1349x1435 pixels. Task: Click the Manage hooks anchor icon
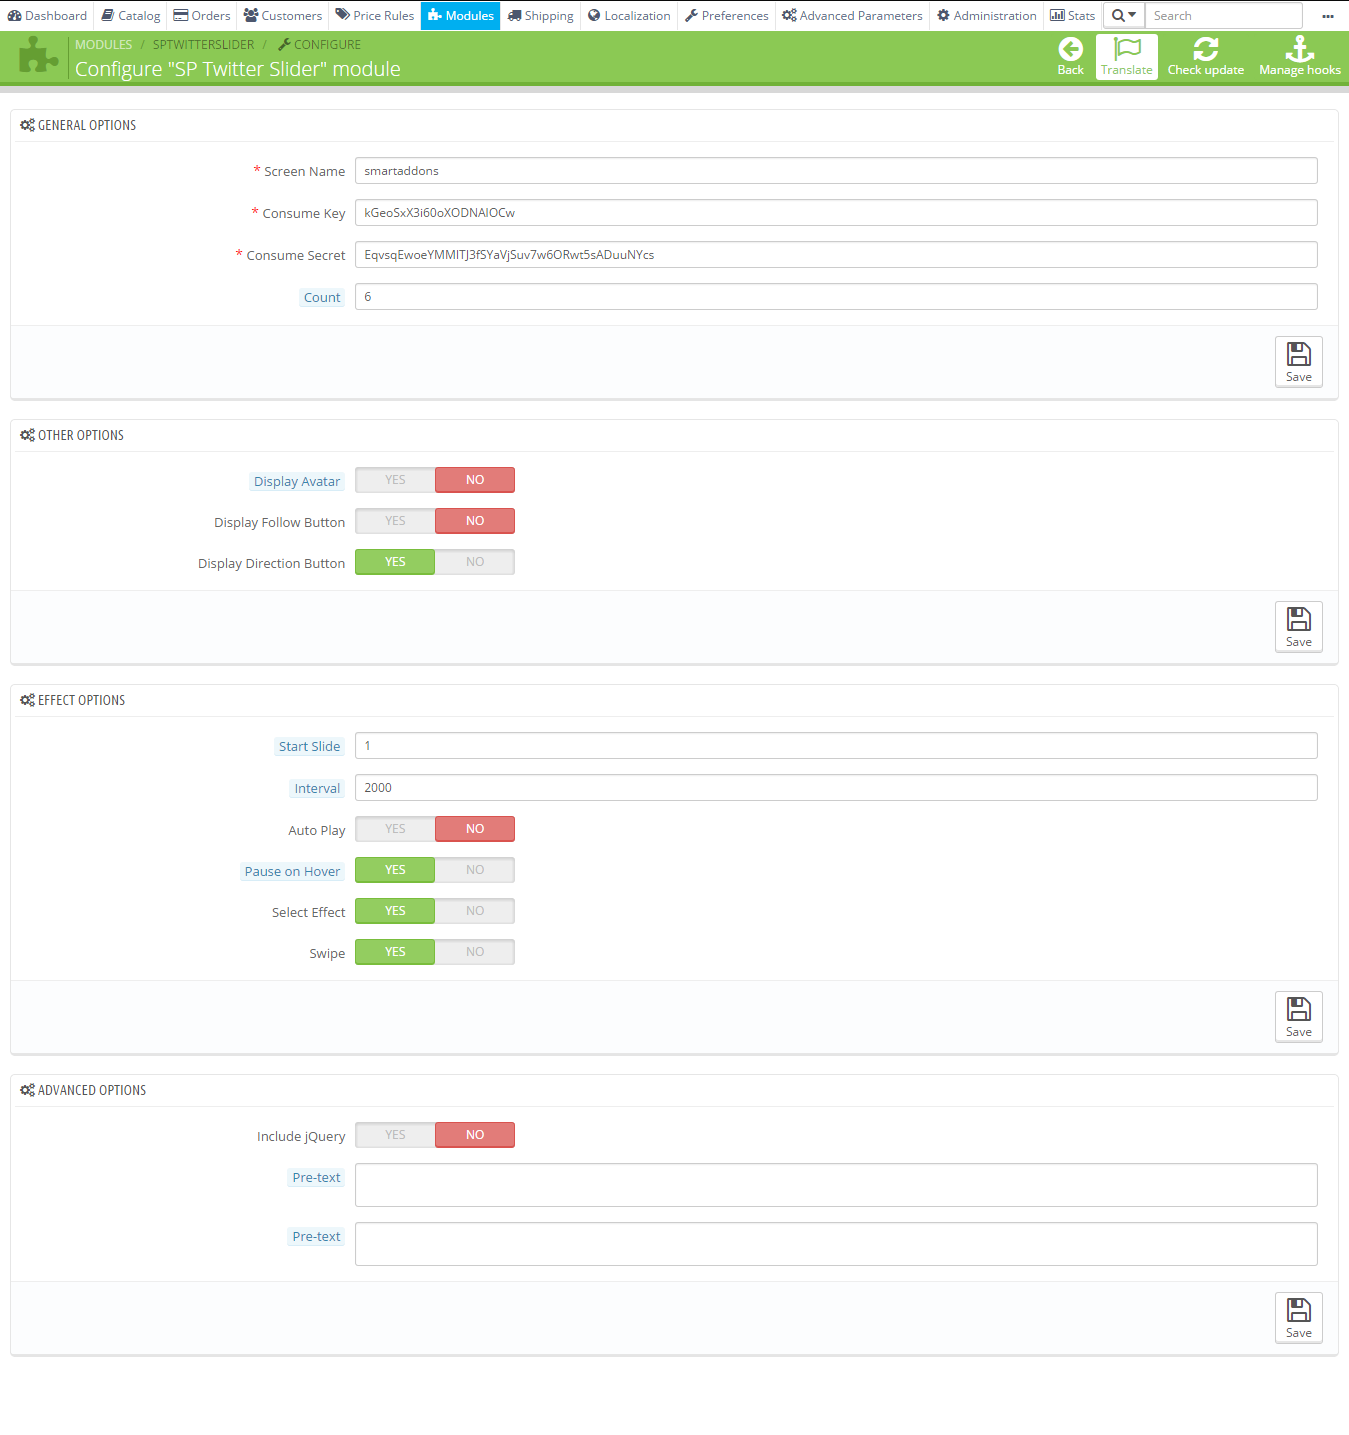pos(1299,49)
